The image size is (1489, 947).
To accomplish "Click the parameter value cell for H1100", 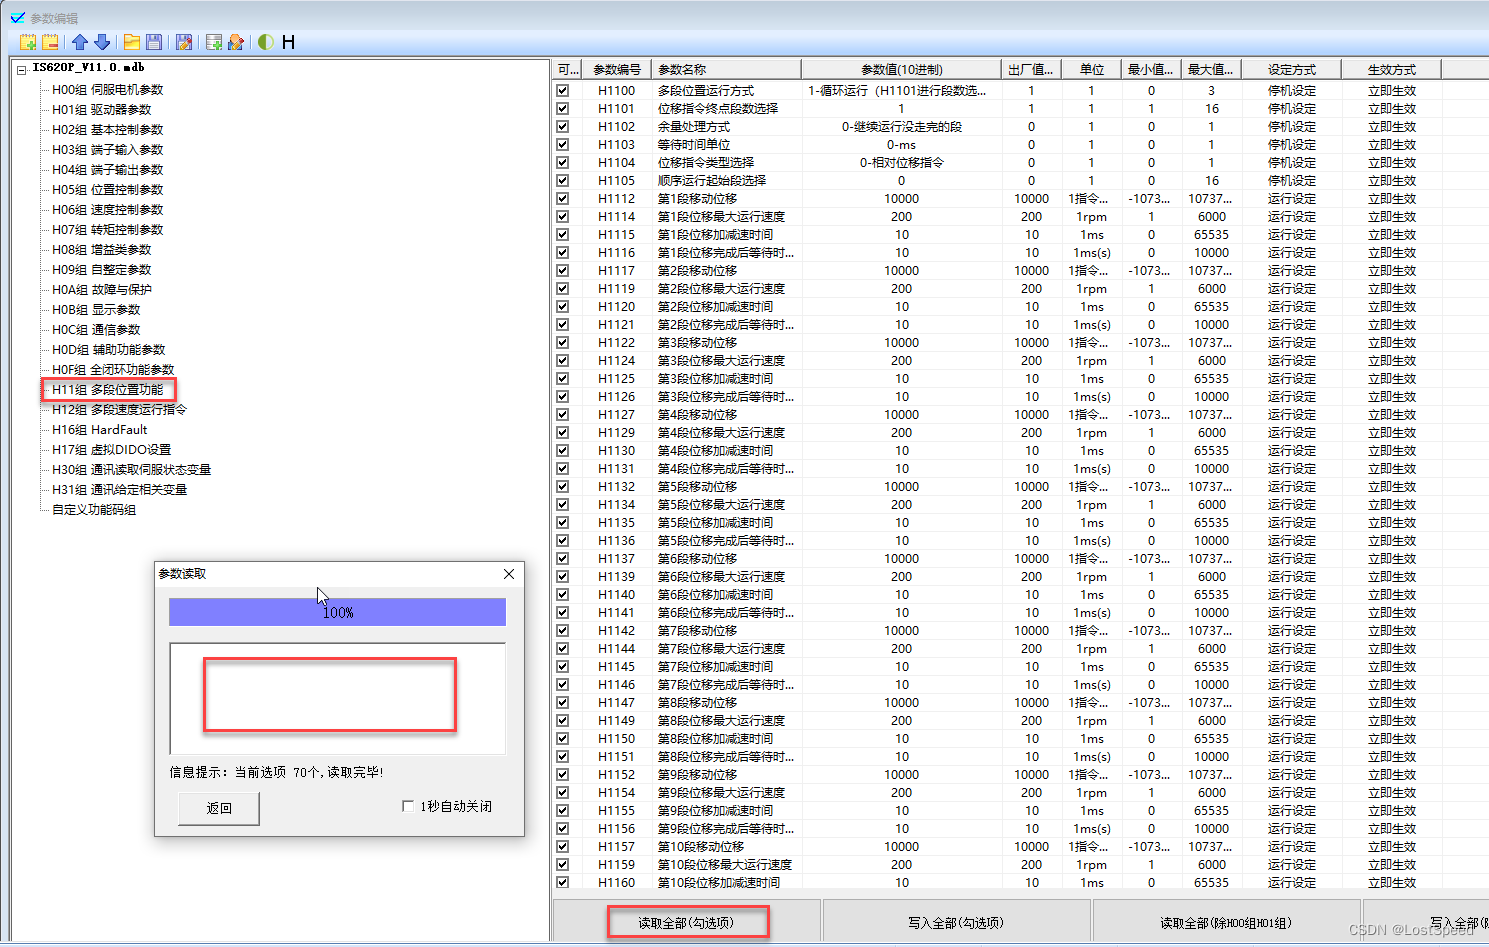I will tap(901, 90).
